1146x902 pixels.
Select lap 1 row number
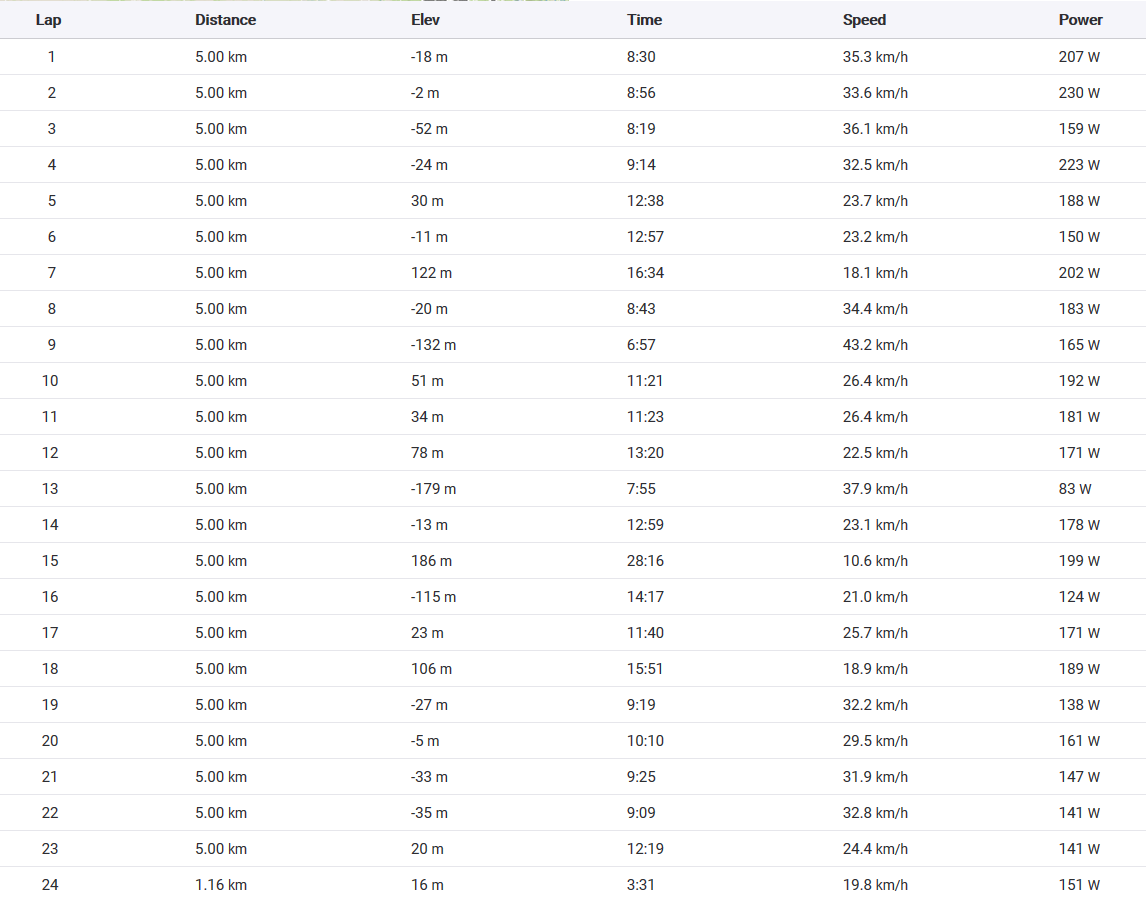click(51, 57)
